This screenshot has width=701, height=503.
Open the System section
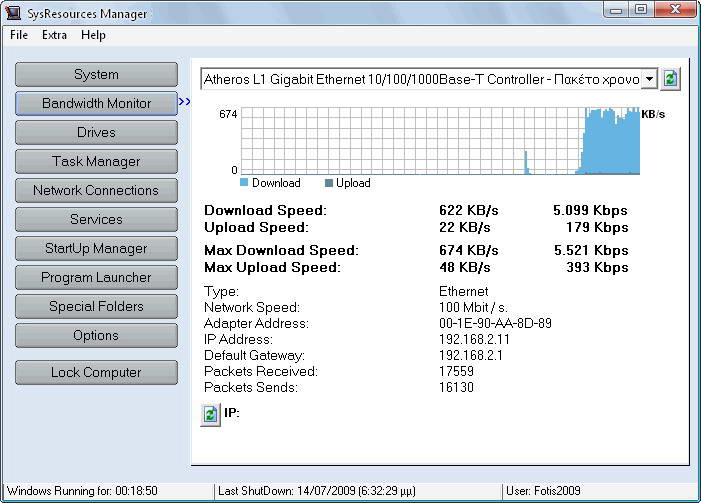pos(96,74)
